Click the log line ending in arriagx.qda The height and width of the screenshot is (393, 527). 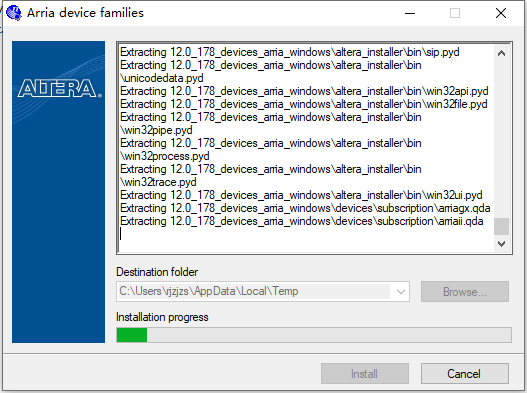[305, 208]
